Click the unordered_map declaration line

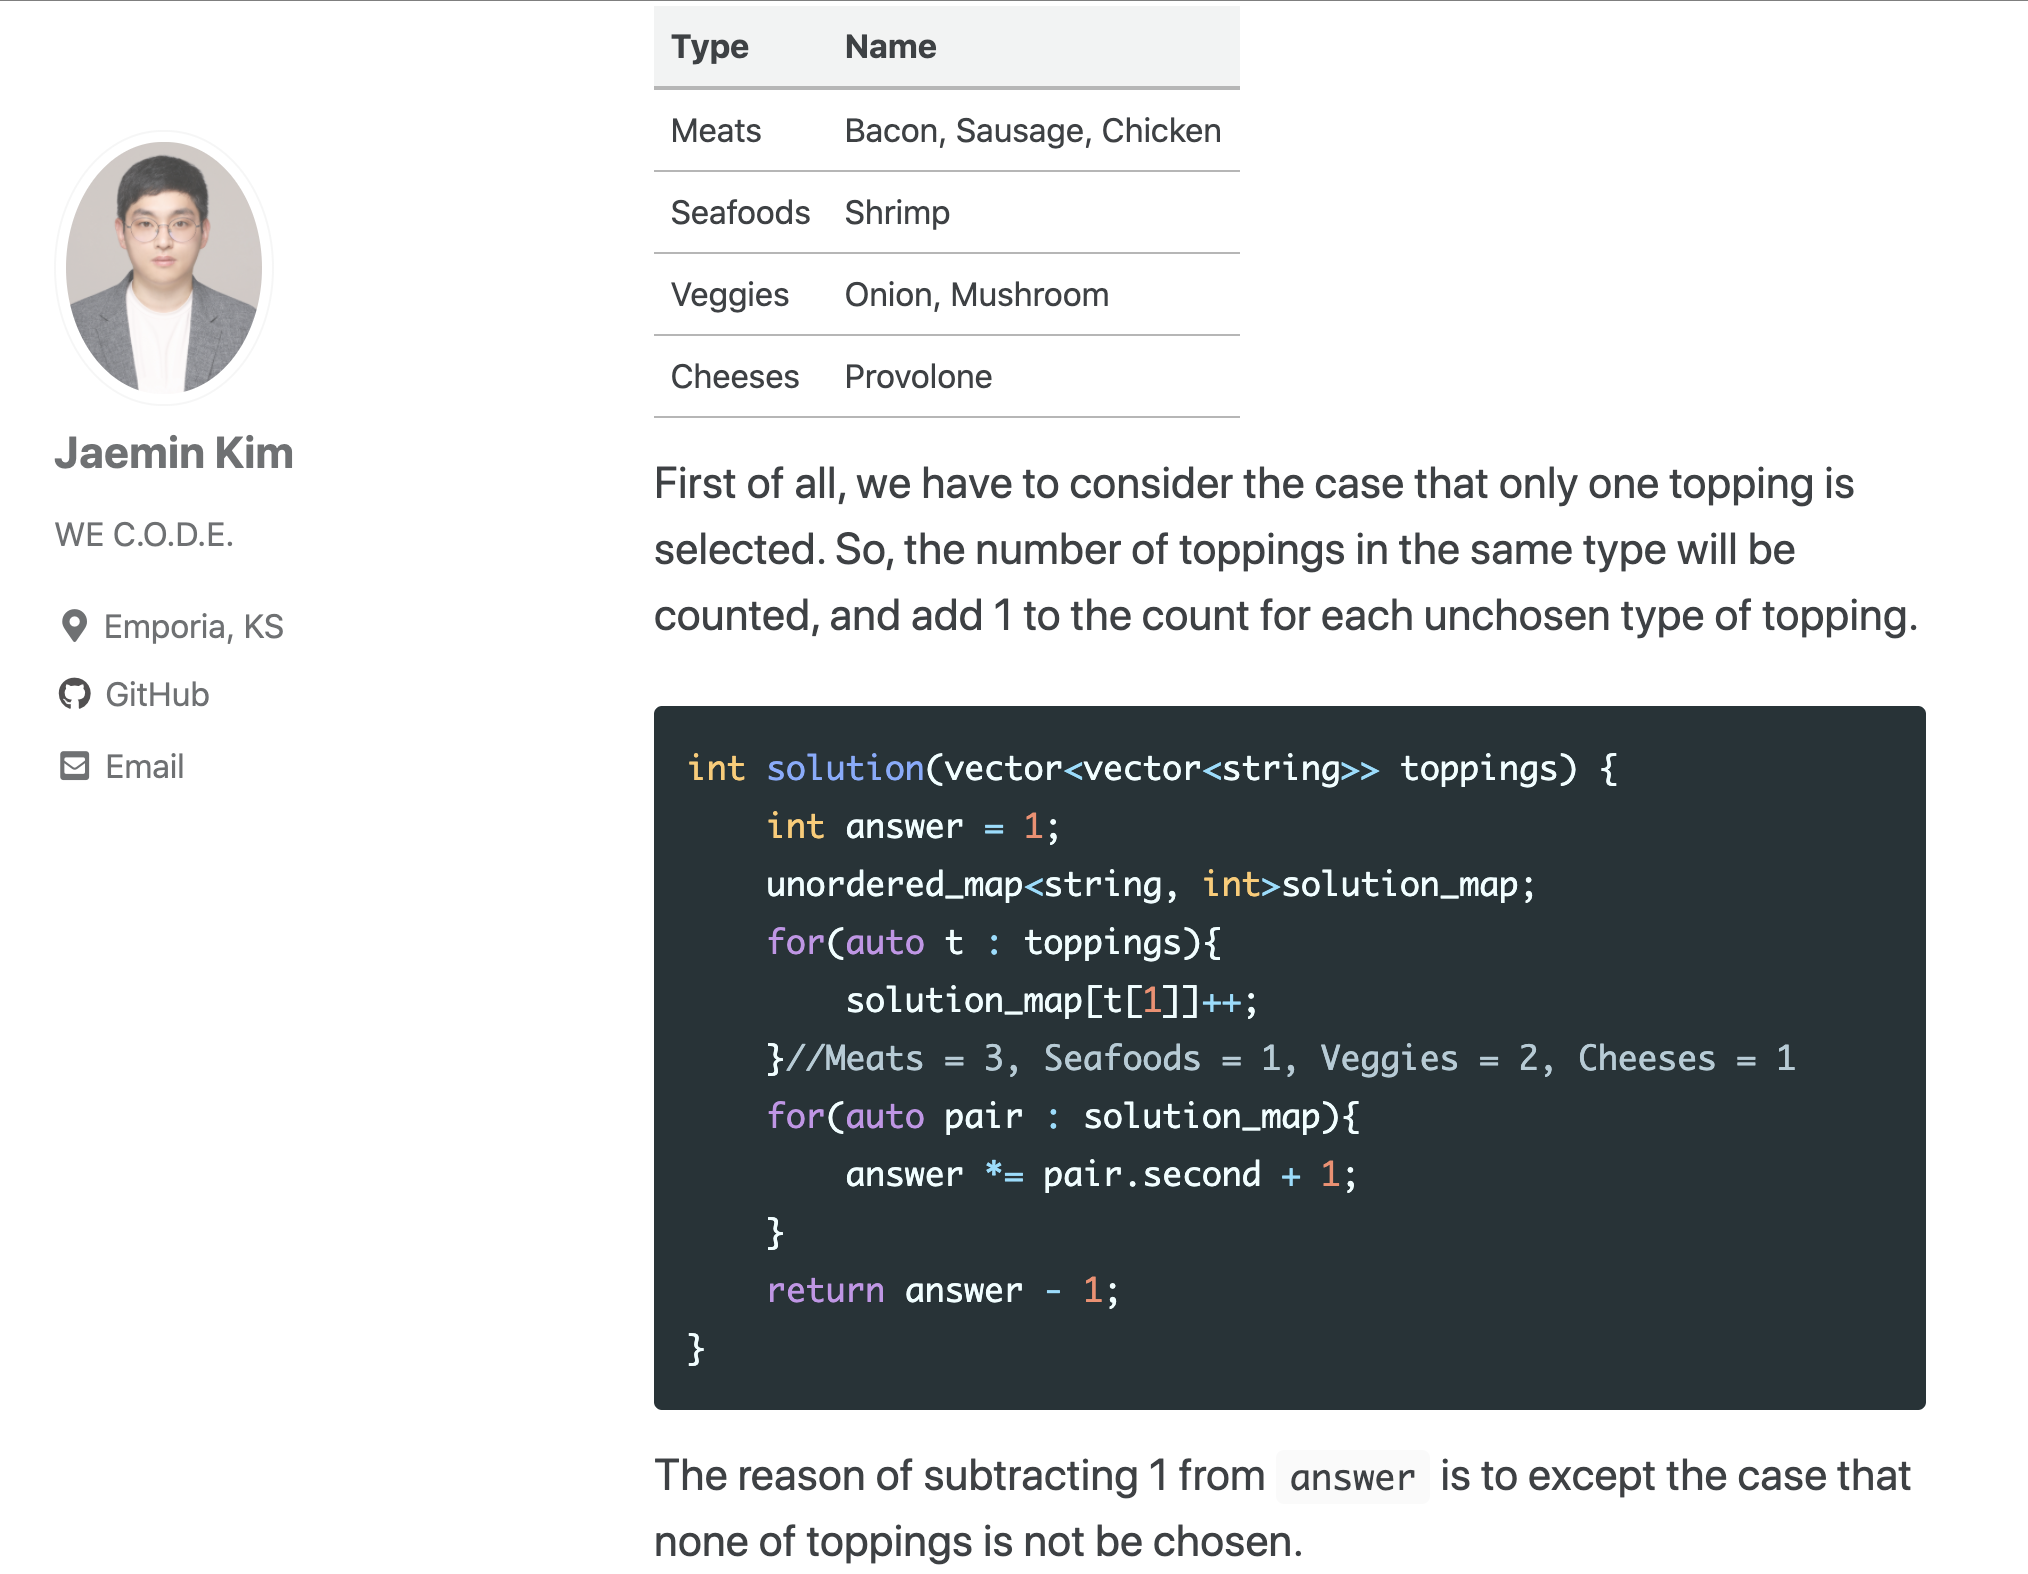pyautogui.click(x=1150, y=884)
